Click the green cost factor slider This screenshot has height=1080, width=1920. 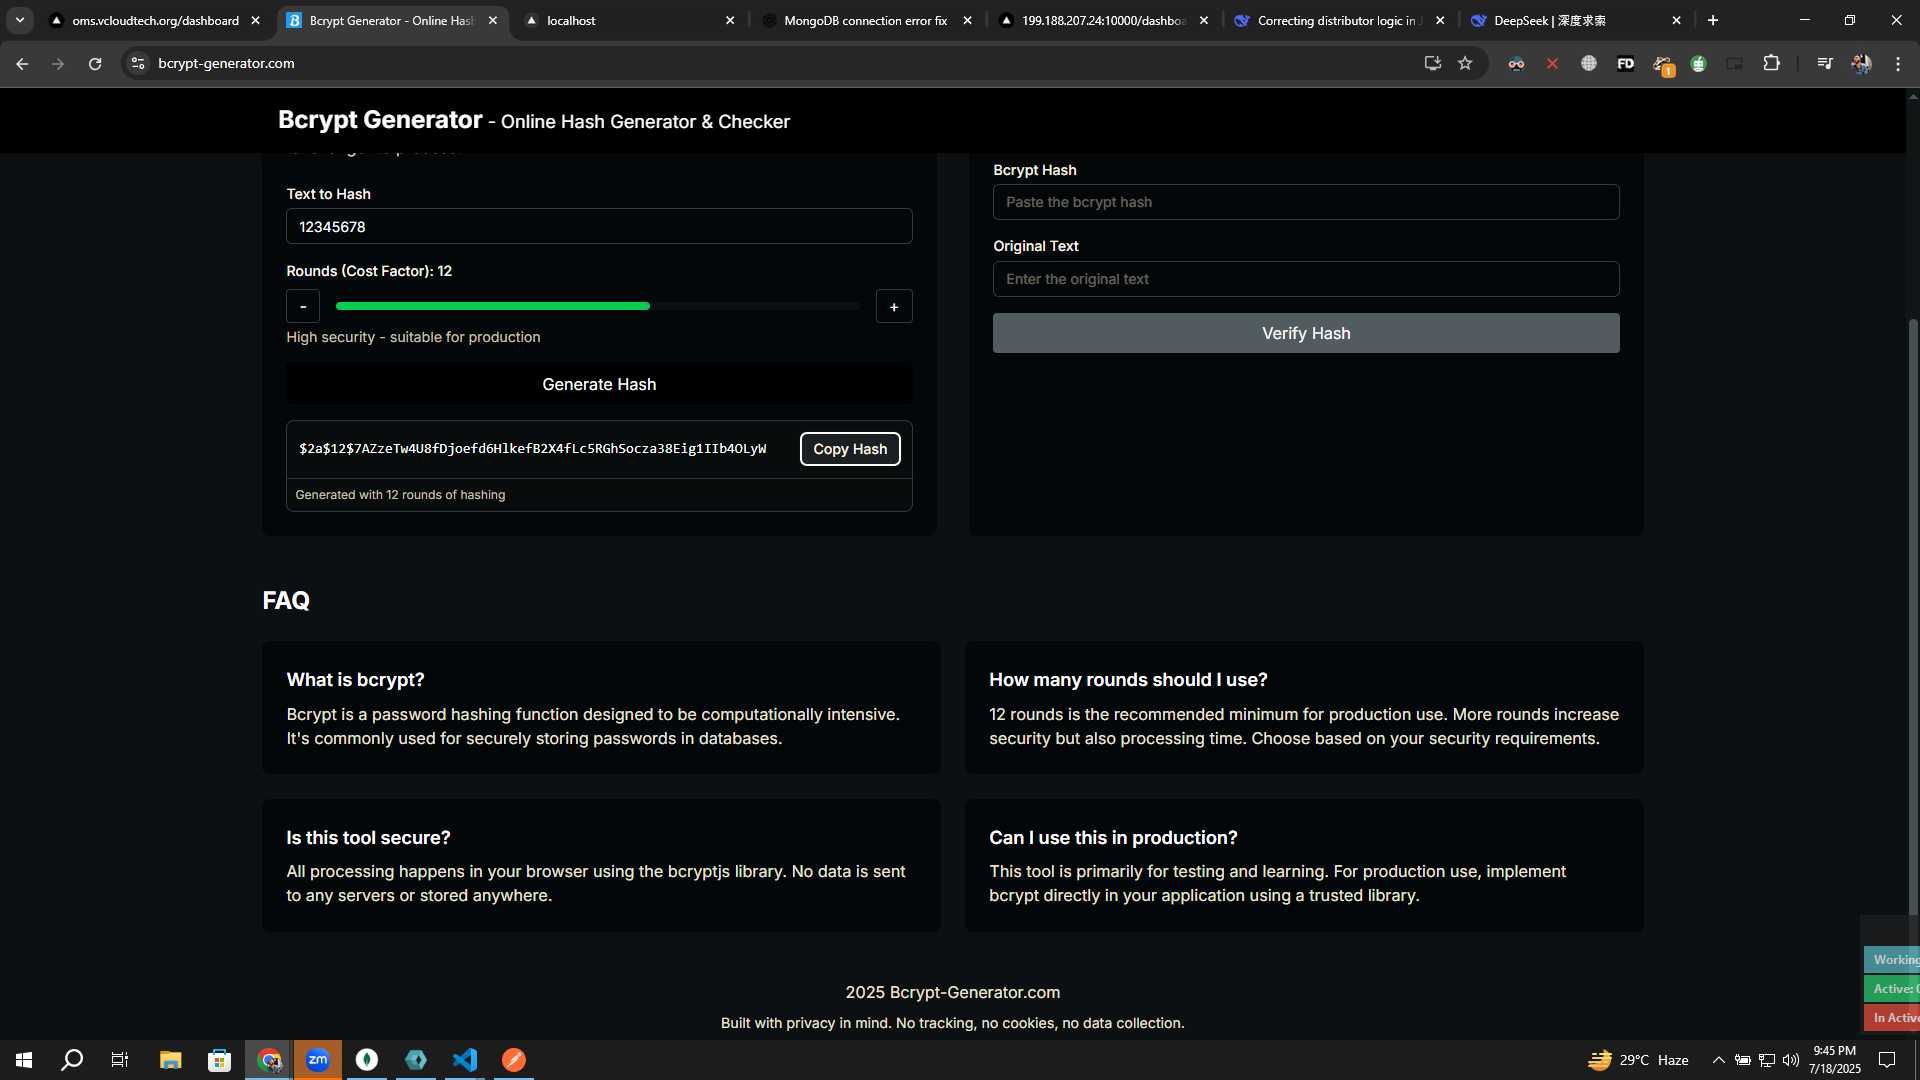click(x=598, y=306)
